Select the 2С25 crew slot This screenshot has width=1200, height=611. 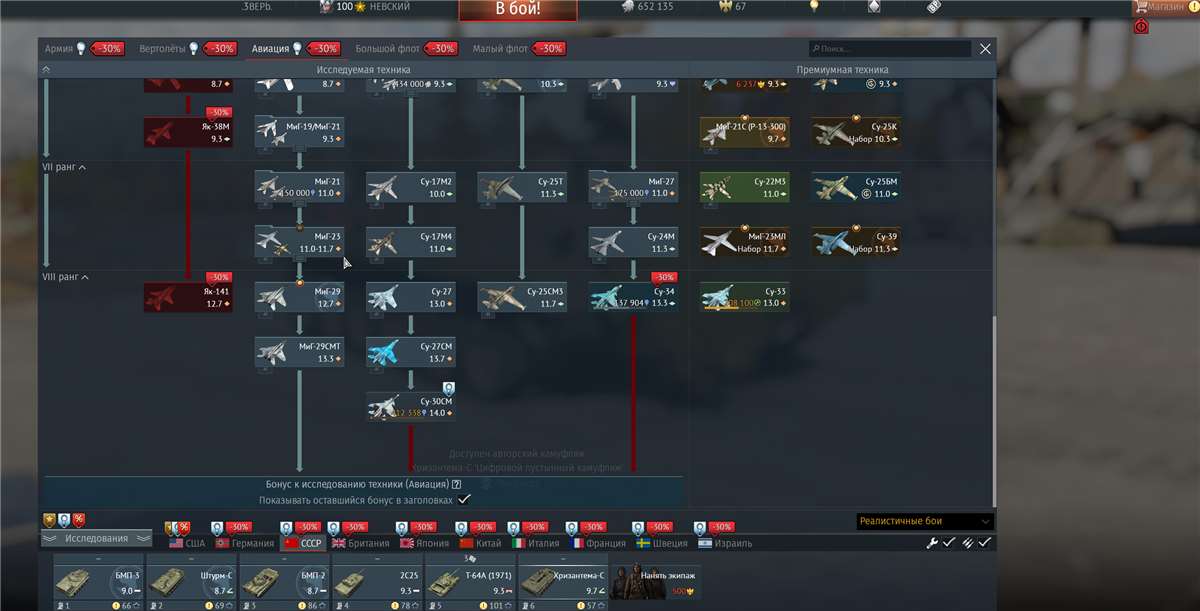(x=377, y=584)
